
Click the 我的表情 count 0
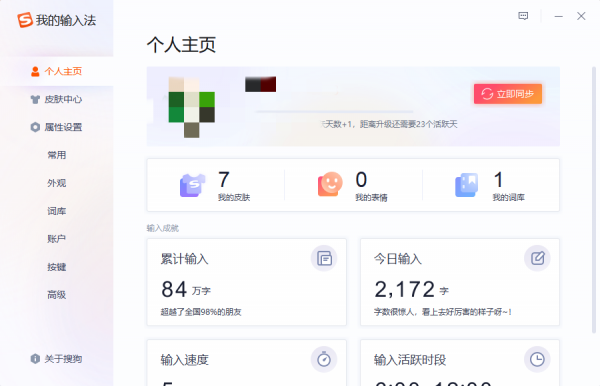pyautogui.click(x=361, y=179)
